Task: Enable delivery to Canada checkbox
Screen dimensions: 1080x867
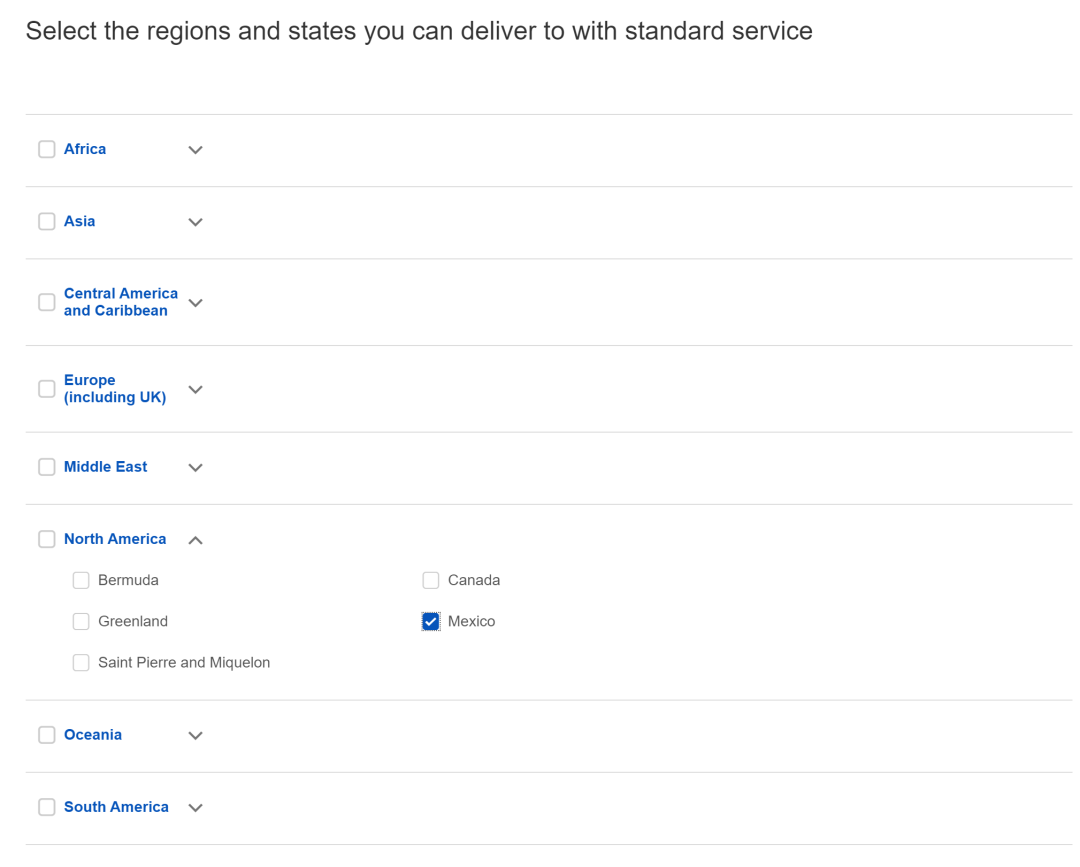Action: [x=431, y=580]
